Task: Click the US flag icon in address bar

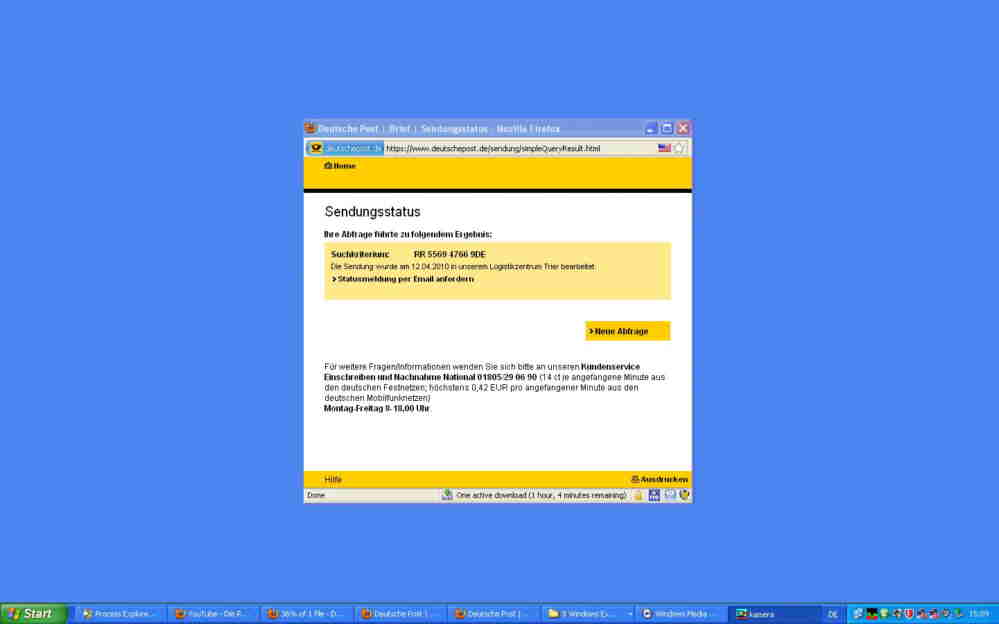Action: (664, 148)
